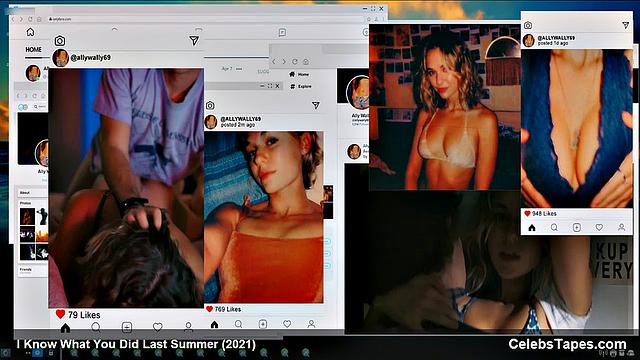The height and width of the screenshot is (360, 640).
Task: Tap home icon under the 769 Likes post
Action: point(215,324)
